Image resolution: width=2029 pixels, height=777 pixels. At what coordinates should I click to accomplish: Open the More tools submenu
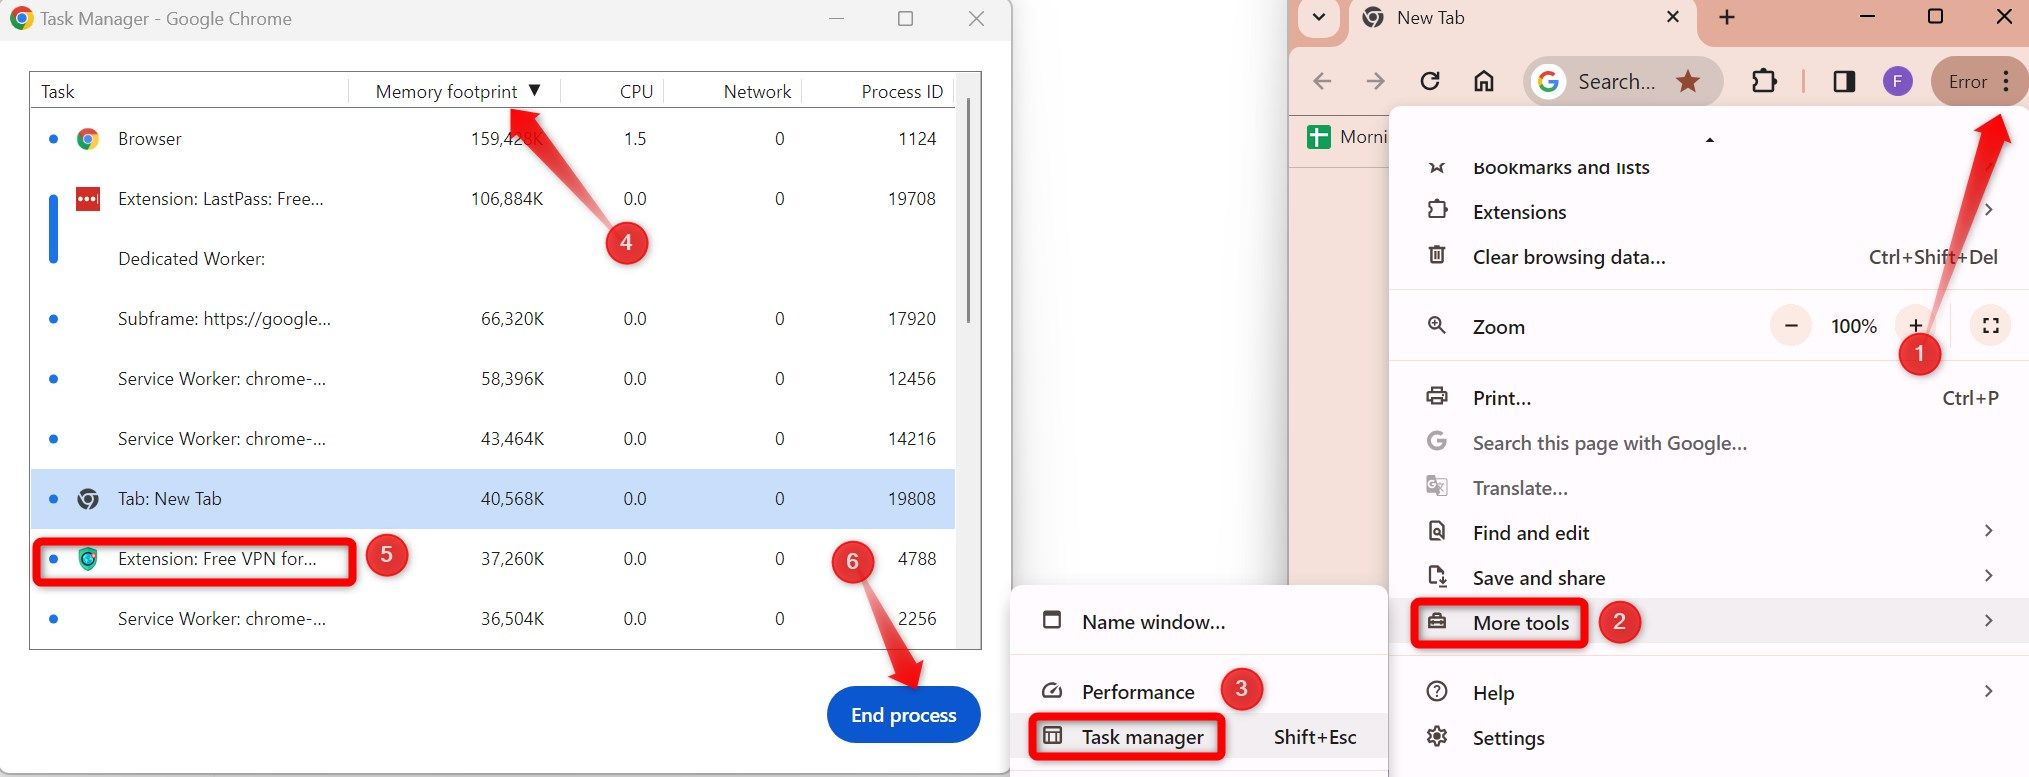[x=1709, y=622]
